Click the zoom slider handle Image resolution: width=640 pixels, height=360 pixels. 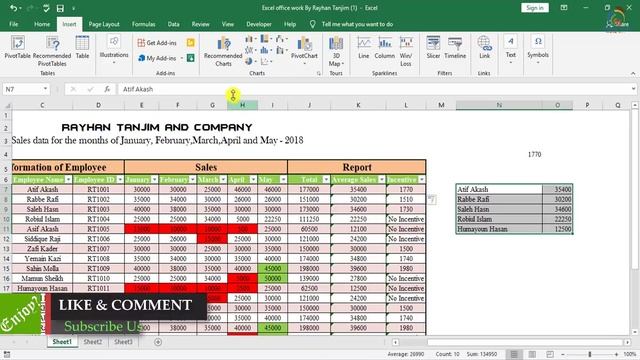[x=589, y=354]
